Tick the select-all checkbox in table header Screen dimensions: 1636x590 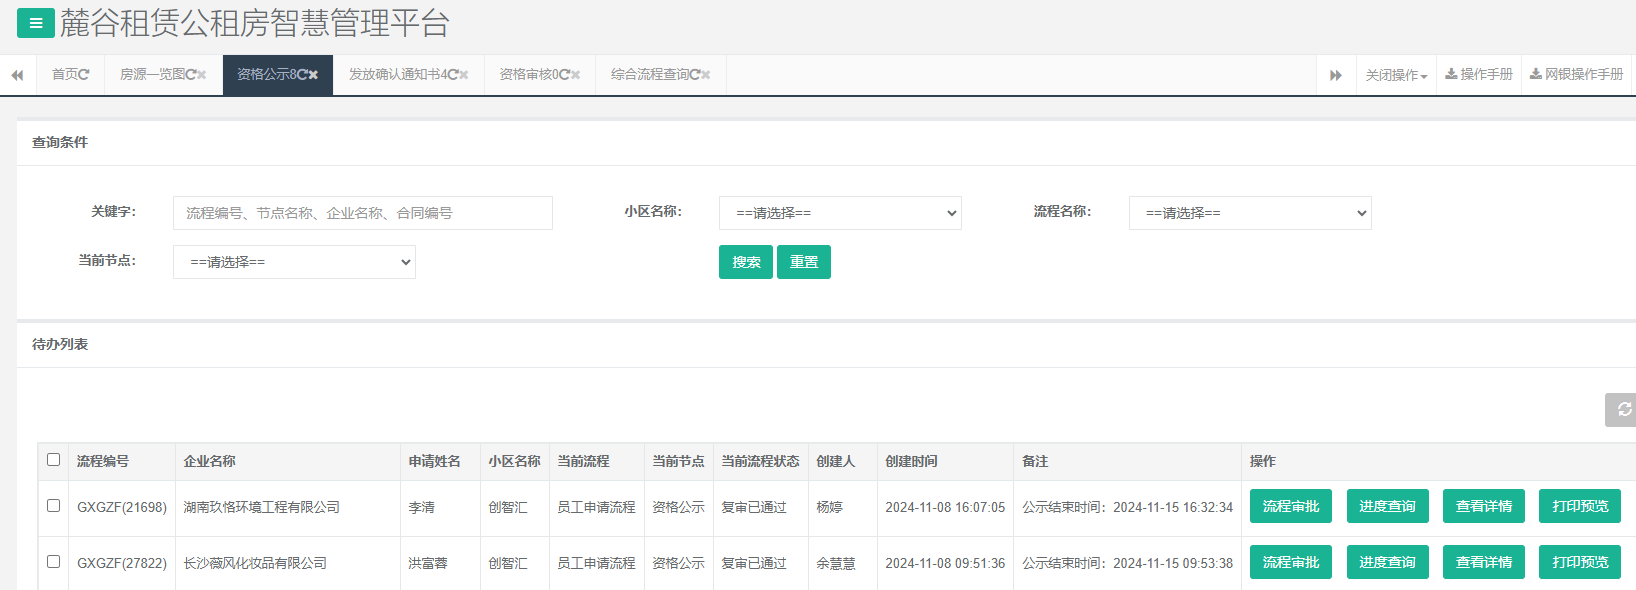54,460
